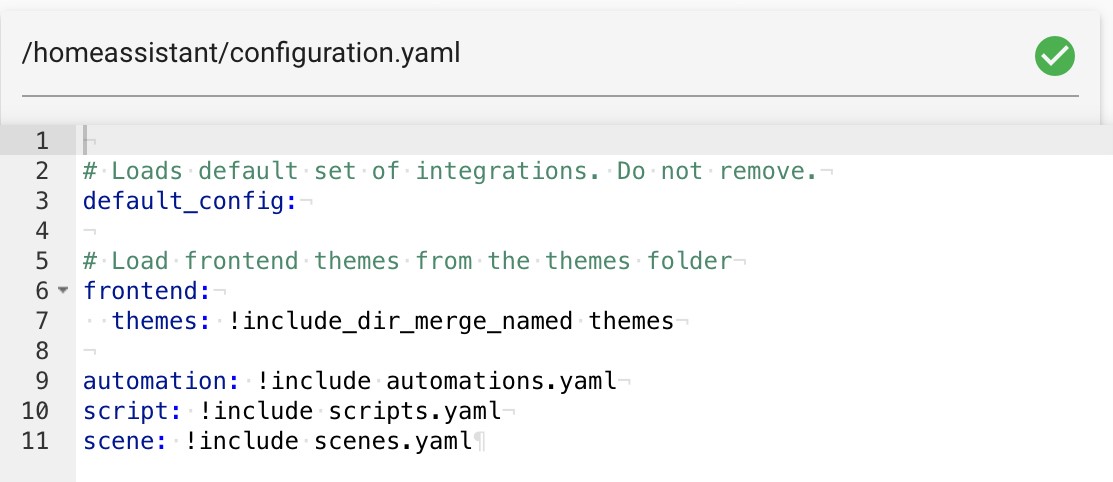Place cursor on the frontend: key

coord(147,290)
